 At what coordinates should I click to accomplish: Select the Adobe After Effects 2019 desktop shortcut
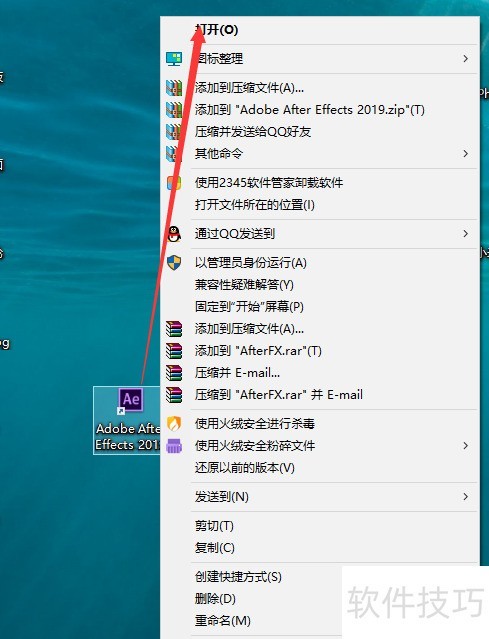pos(127,420)
